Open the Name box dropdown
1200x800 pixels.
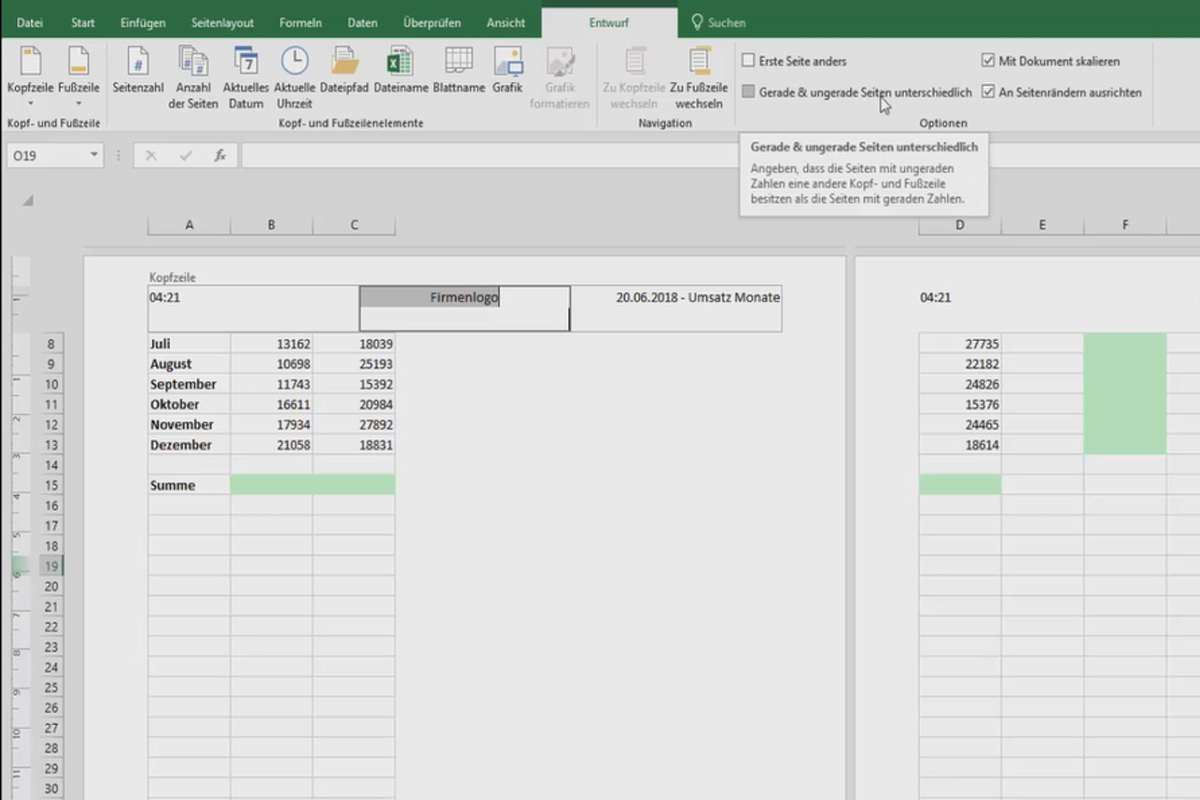coord(94,155)
